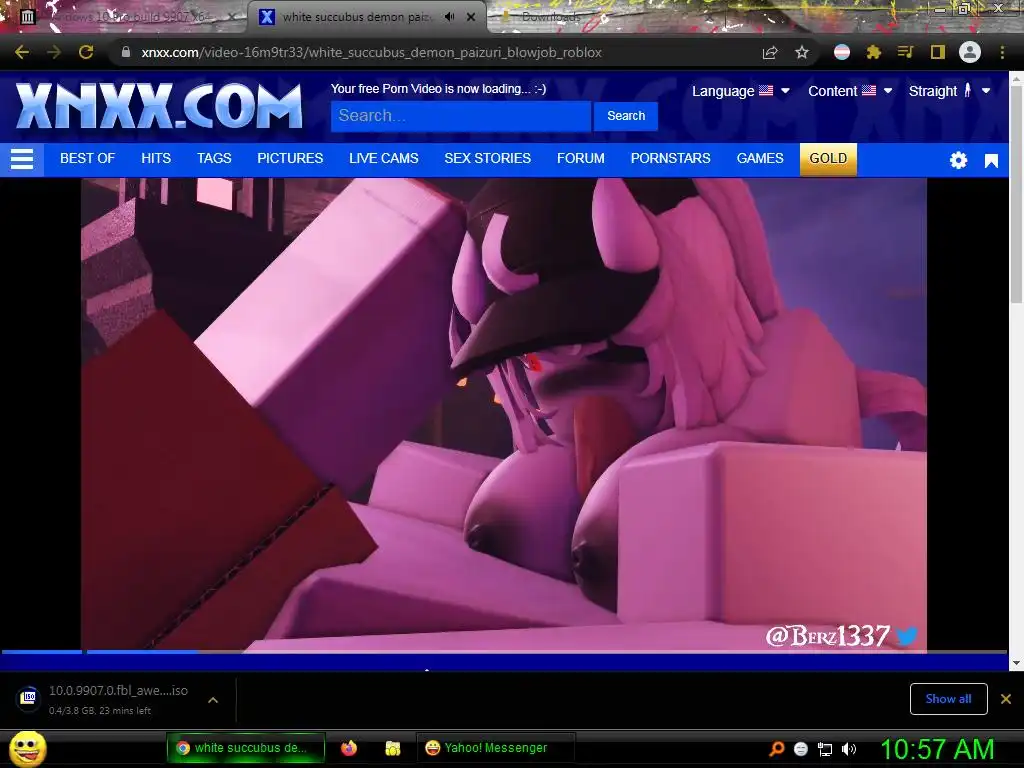Seek within the video progress bar
The image size is (1024, 768).
coord(504,651)
